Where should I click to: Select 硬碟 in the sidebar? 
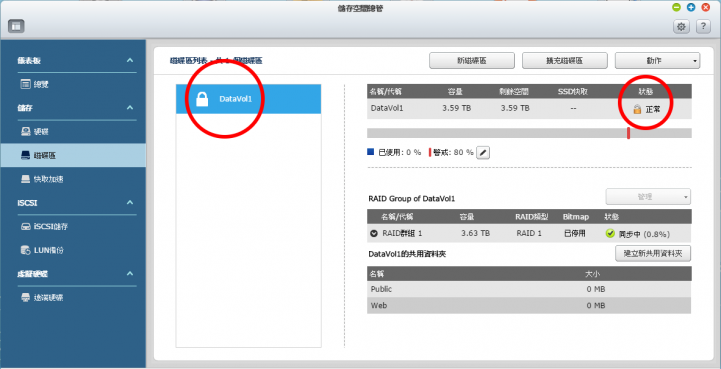coord(73,132)
